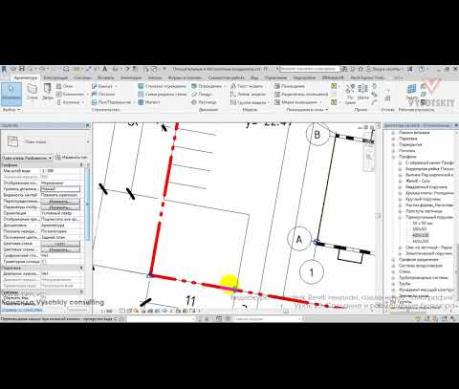459x389 pixels.
Task: Open the floor plan type selector dropdown
Action: click(27, 158)
